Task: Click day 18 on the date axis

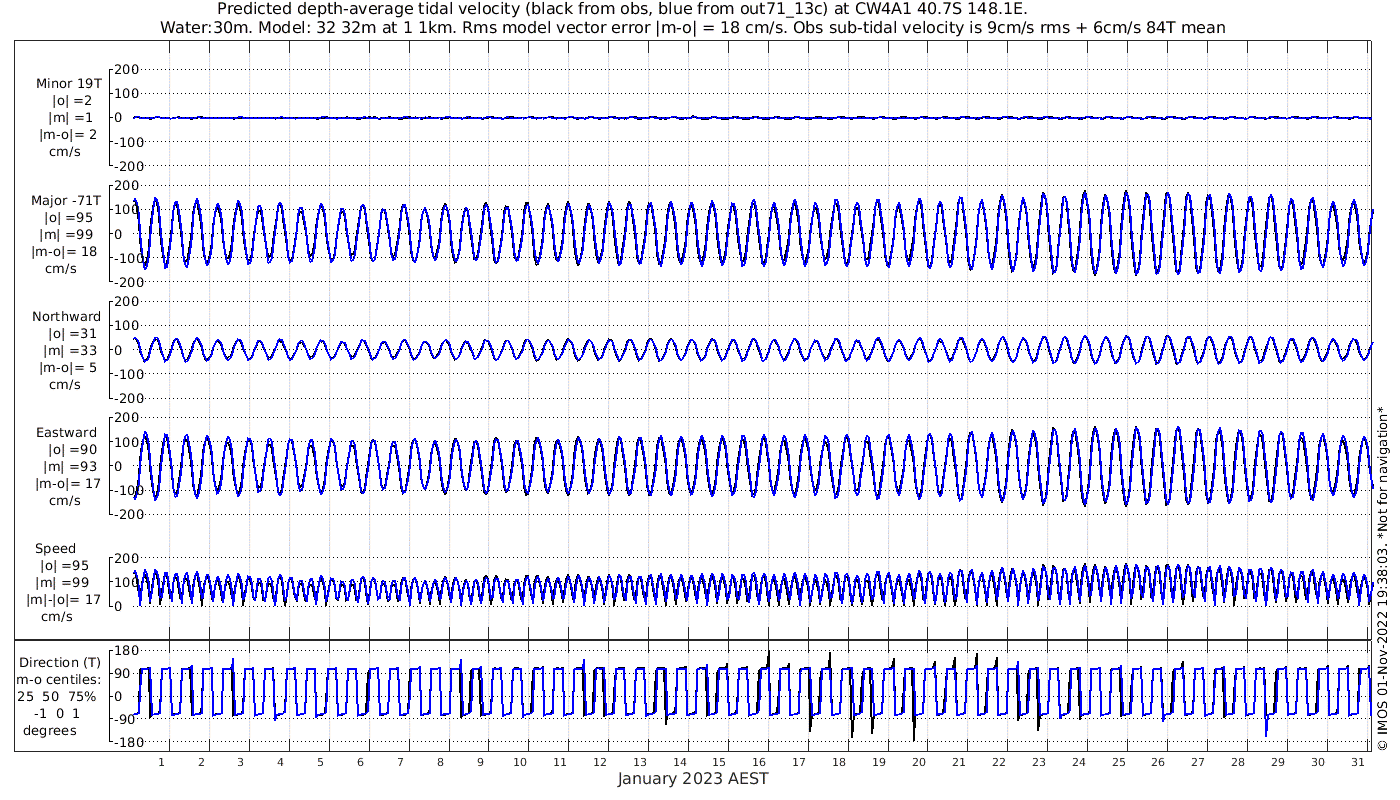Action: pos(839,762)
